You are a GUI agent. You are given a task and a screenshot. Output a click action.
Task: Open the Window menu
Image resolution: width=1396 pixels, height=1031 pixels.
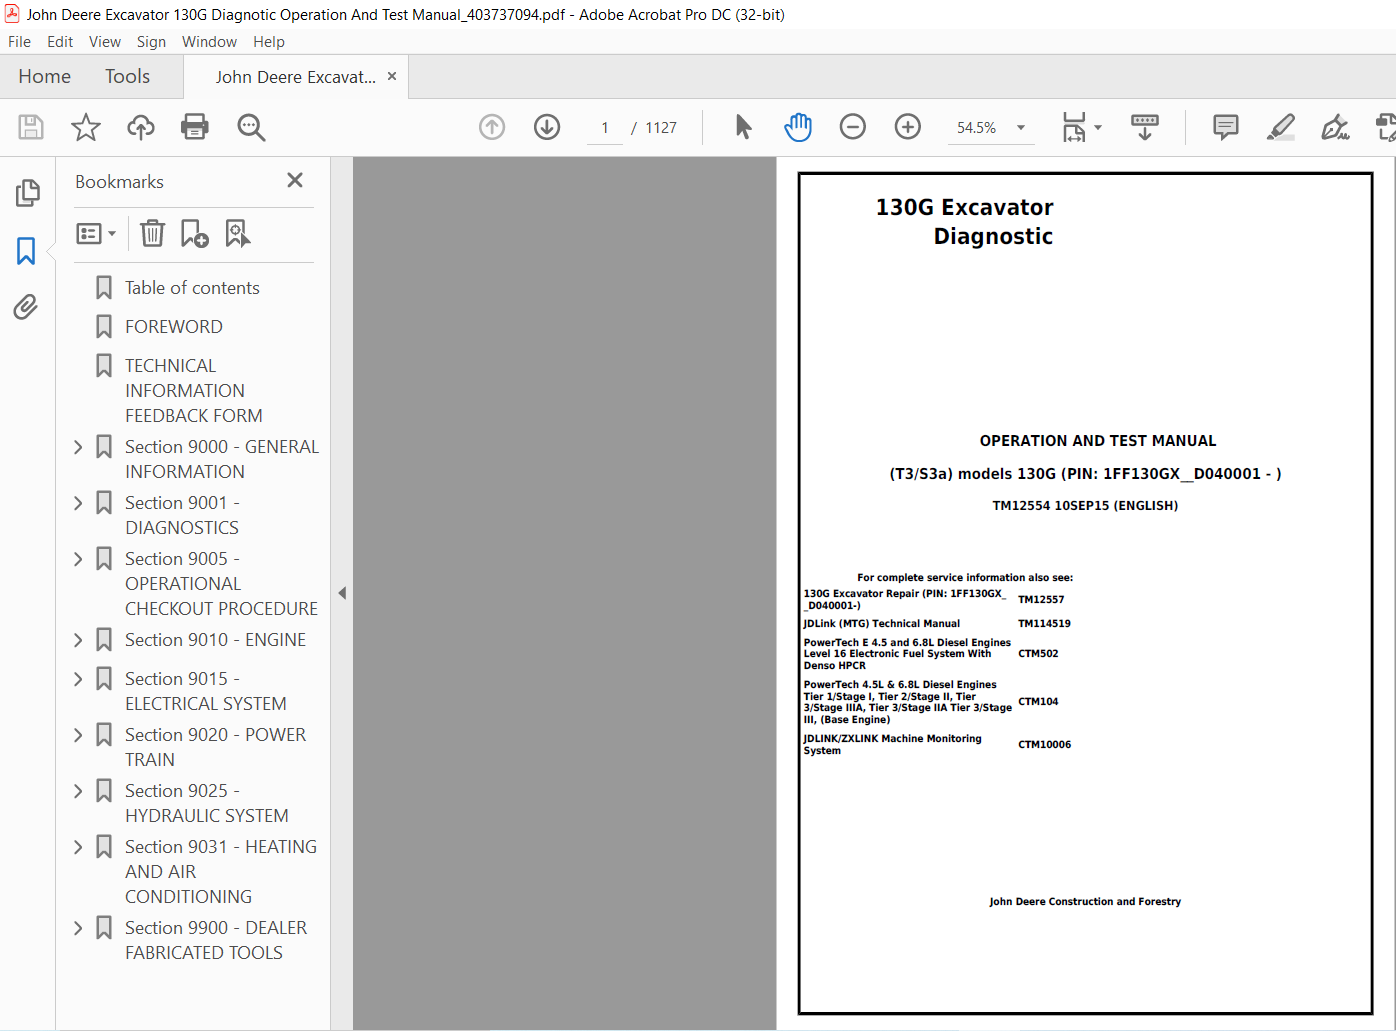pos(209,42)
